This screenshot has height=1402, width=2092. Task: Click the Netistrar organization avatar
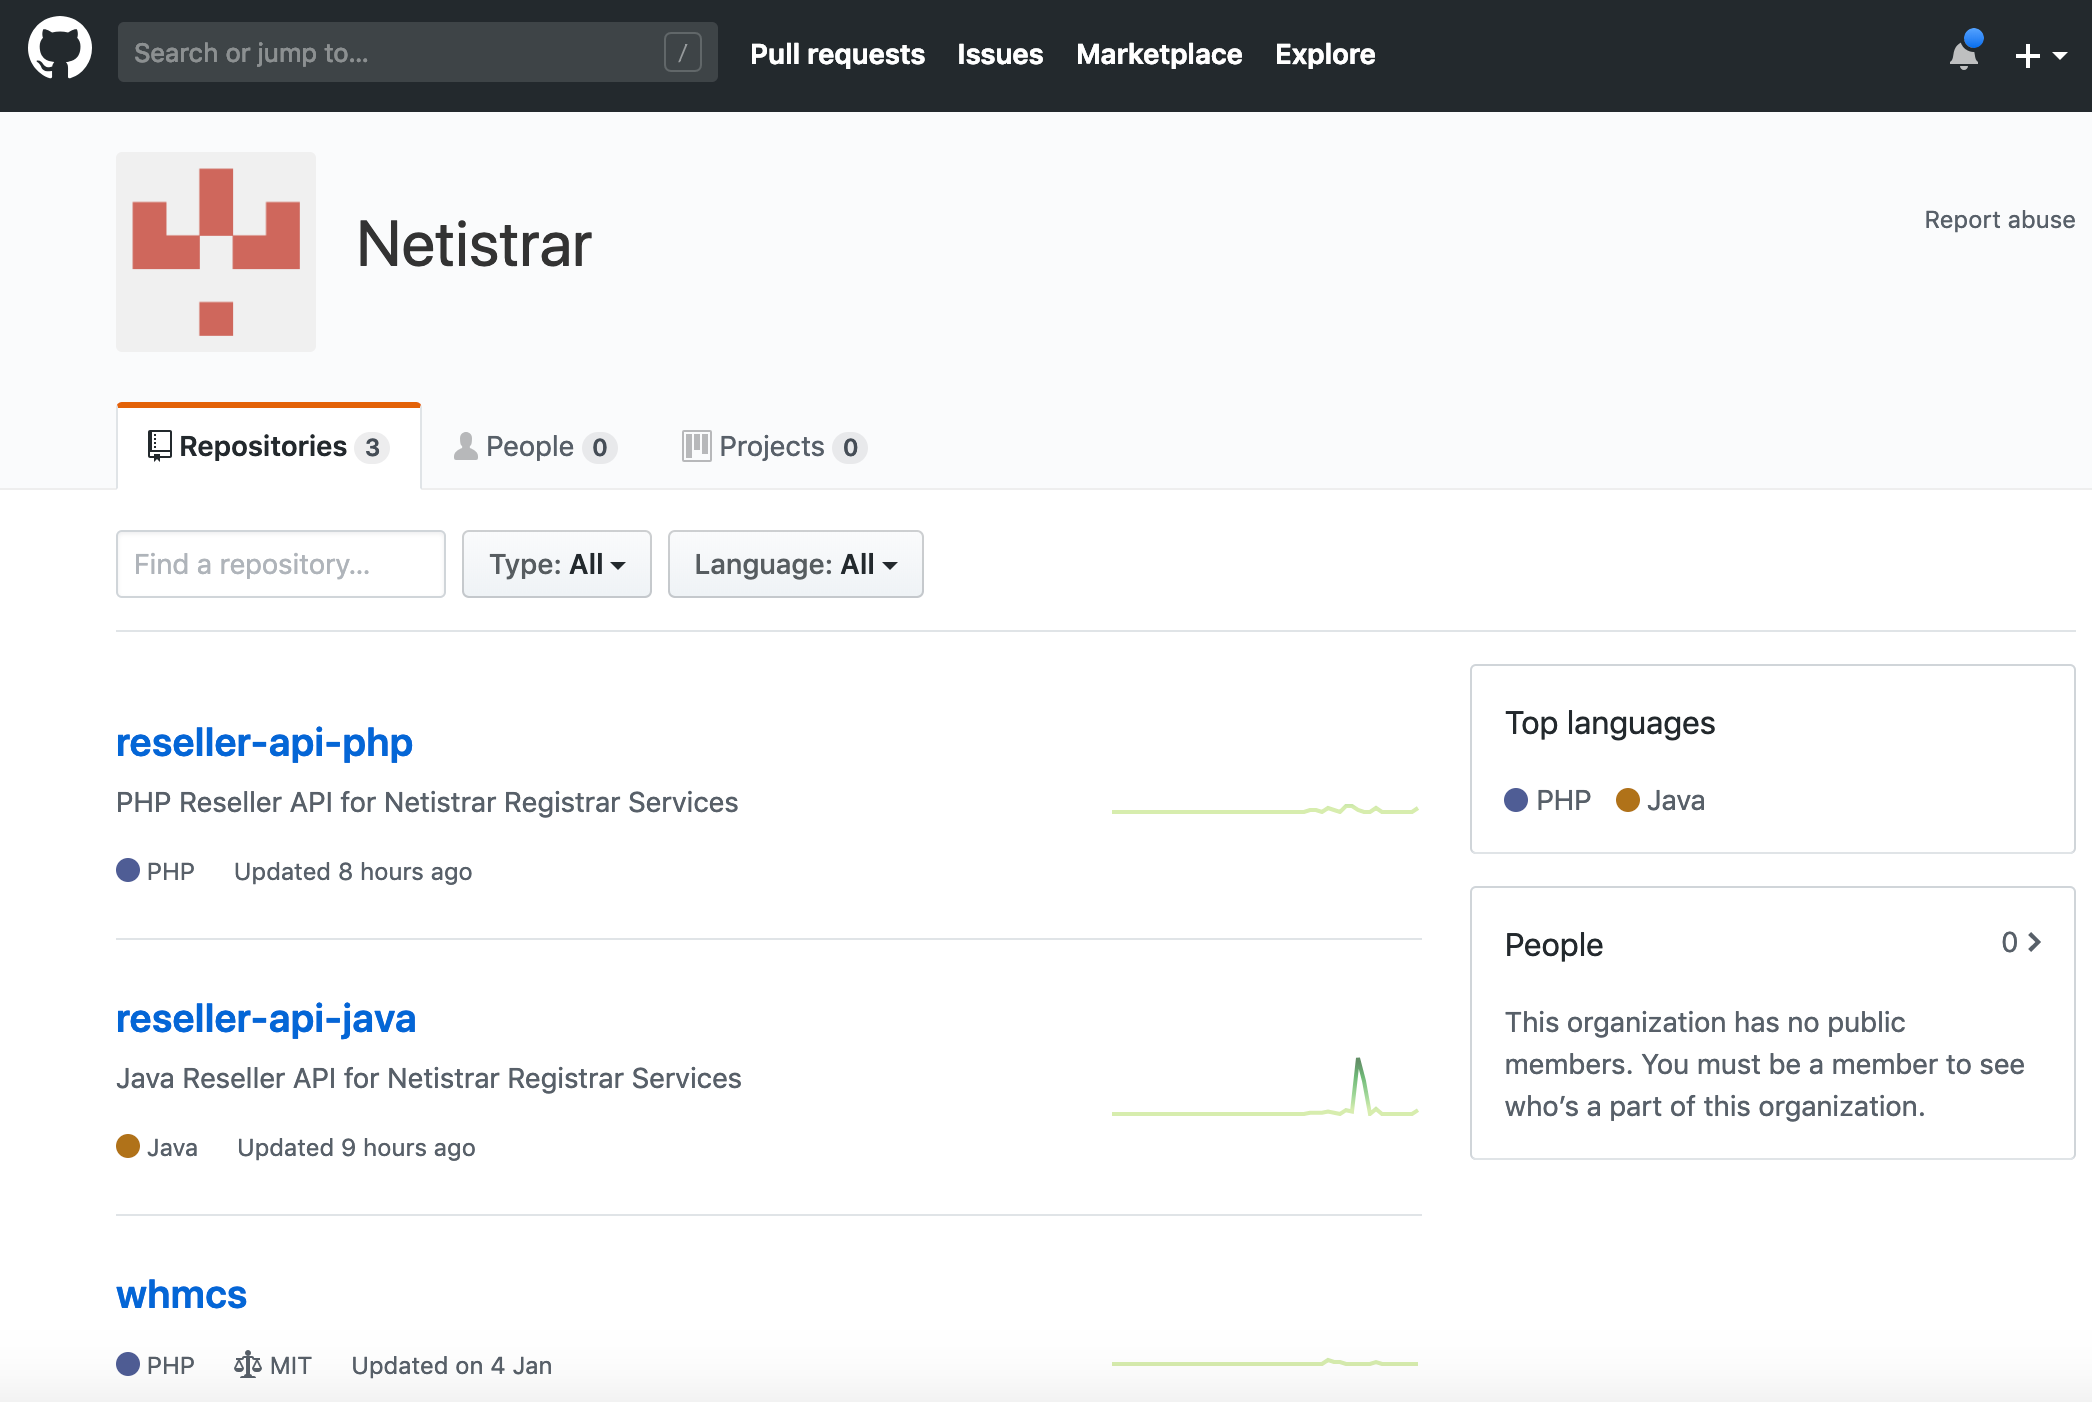pyautogui.click(x=216, y=252)
